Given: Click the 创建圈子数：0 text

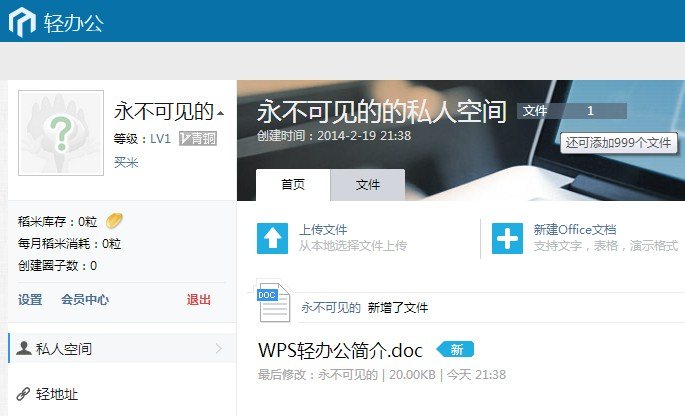Looking at the screenshot, I should [57, 266].
